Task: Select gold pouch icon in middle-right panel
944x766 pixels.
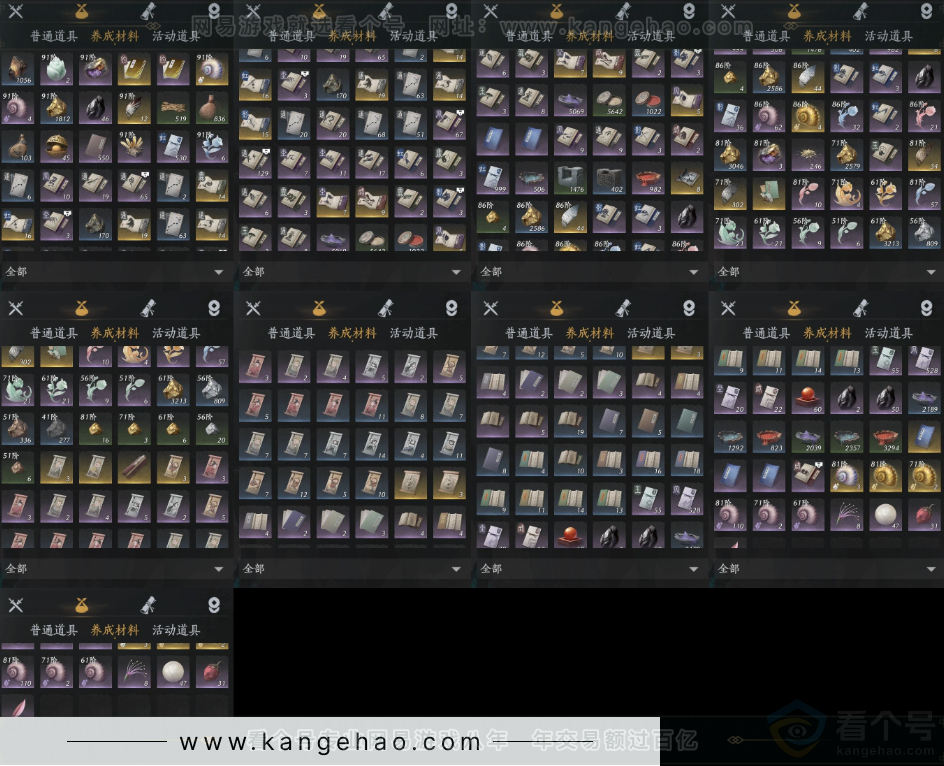Action: click(x=794, y=308)
